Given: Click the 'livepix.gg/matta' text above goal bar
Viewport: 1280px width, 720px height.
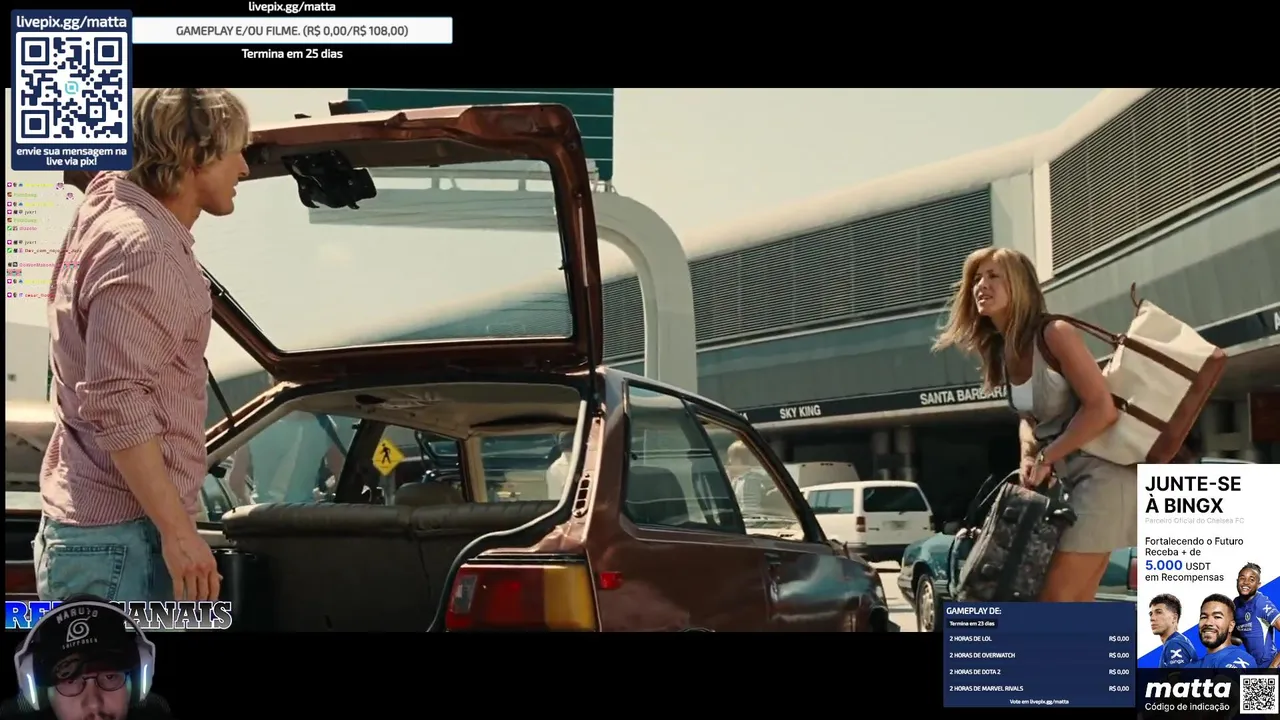Looking at the screenshot, I should click(x=292, y=7).
